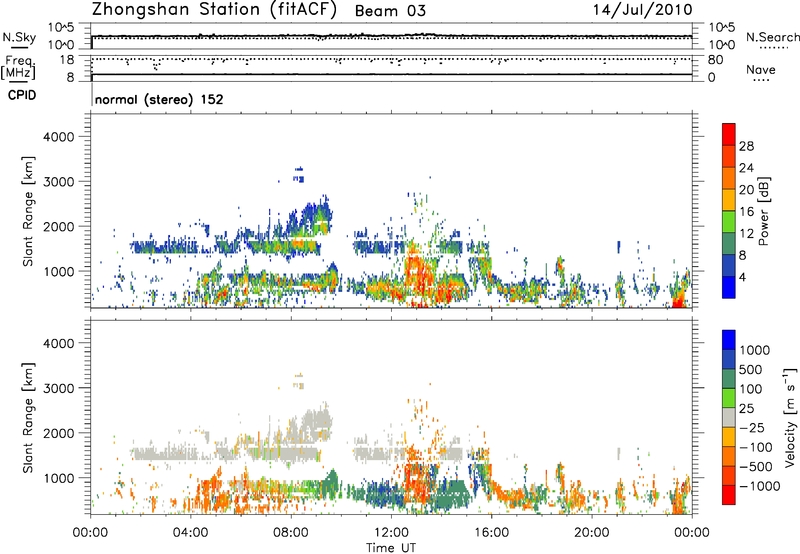Click the 2000 tick in velocity panel
The height and width of the screenshot is (554, 800).
coord(58,433)
